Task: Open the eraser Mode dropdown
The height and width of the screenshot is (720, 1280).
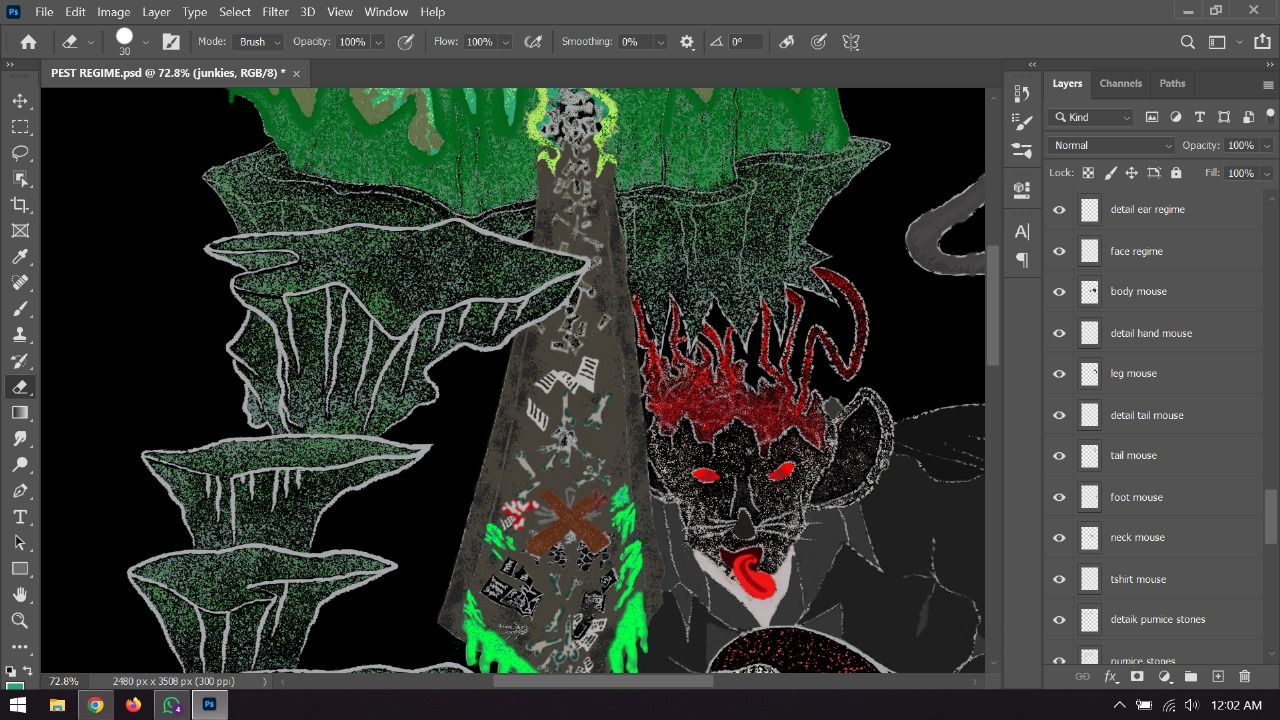Action: [x=259, y=42]
